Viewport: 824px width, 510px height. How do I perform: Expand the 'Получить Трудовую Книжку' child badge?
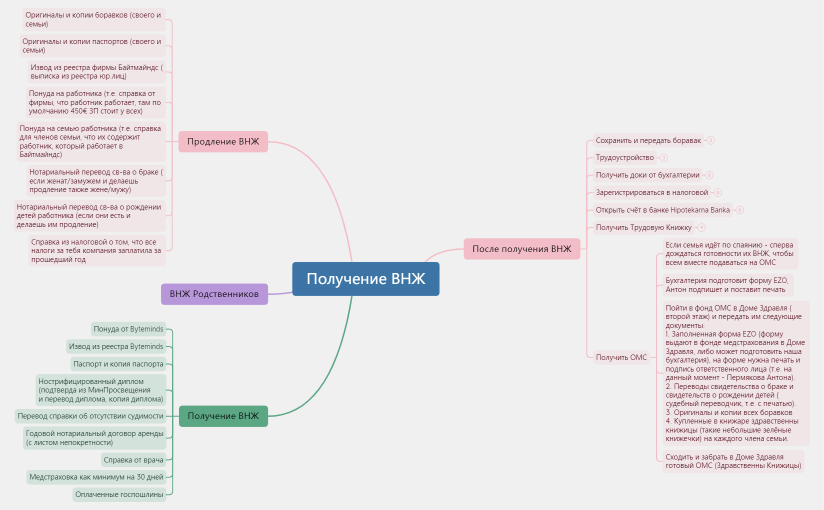click(700, 227)
